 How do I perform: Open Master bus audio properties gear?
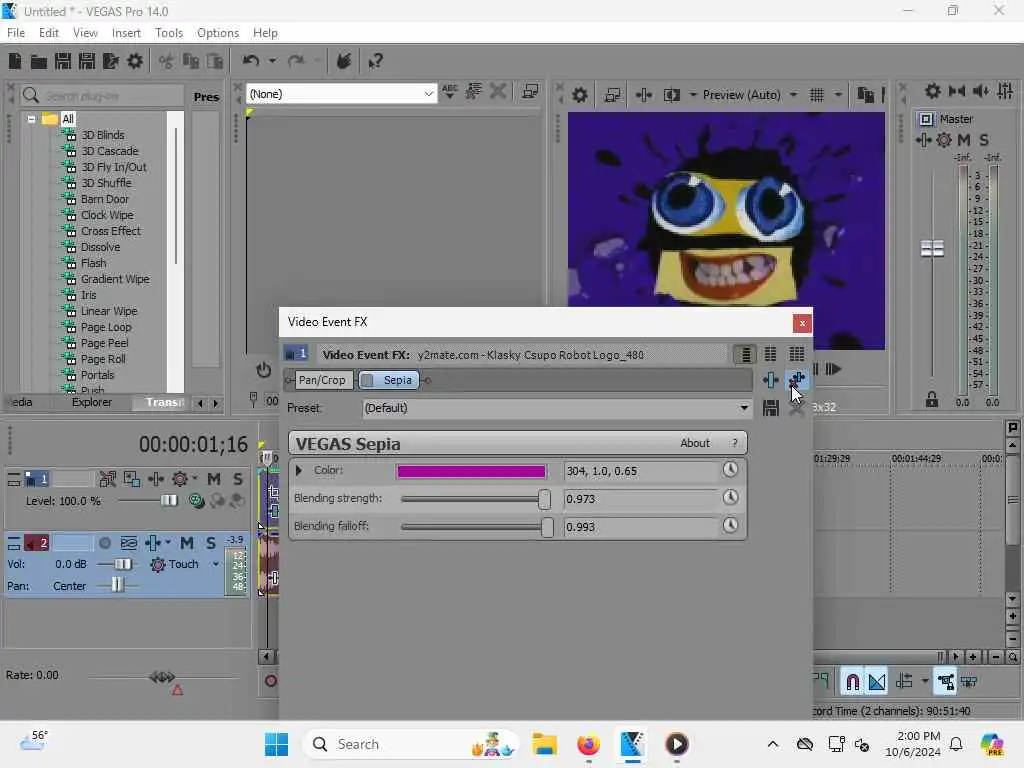click(x=933, y=91)
